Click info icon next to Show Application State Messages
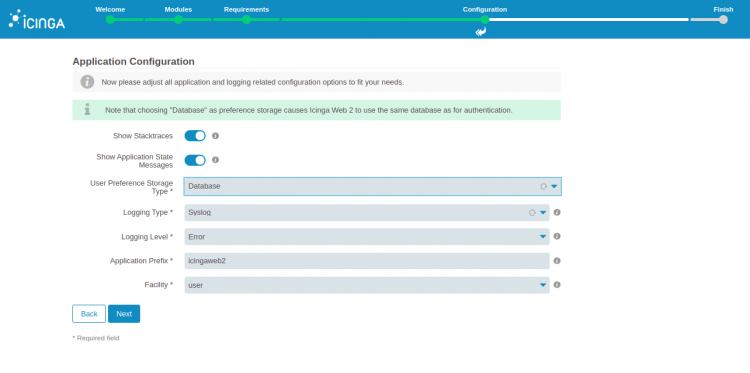This screenshot has height=373, width=750. point(215,160)
